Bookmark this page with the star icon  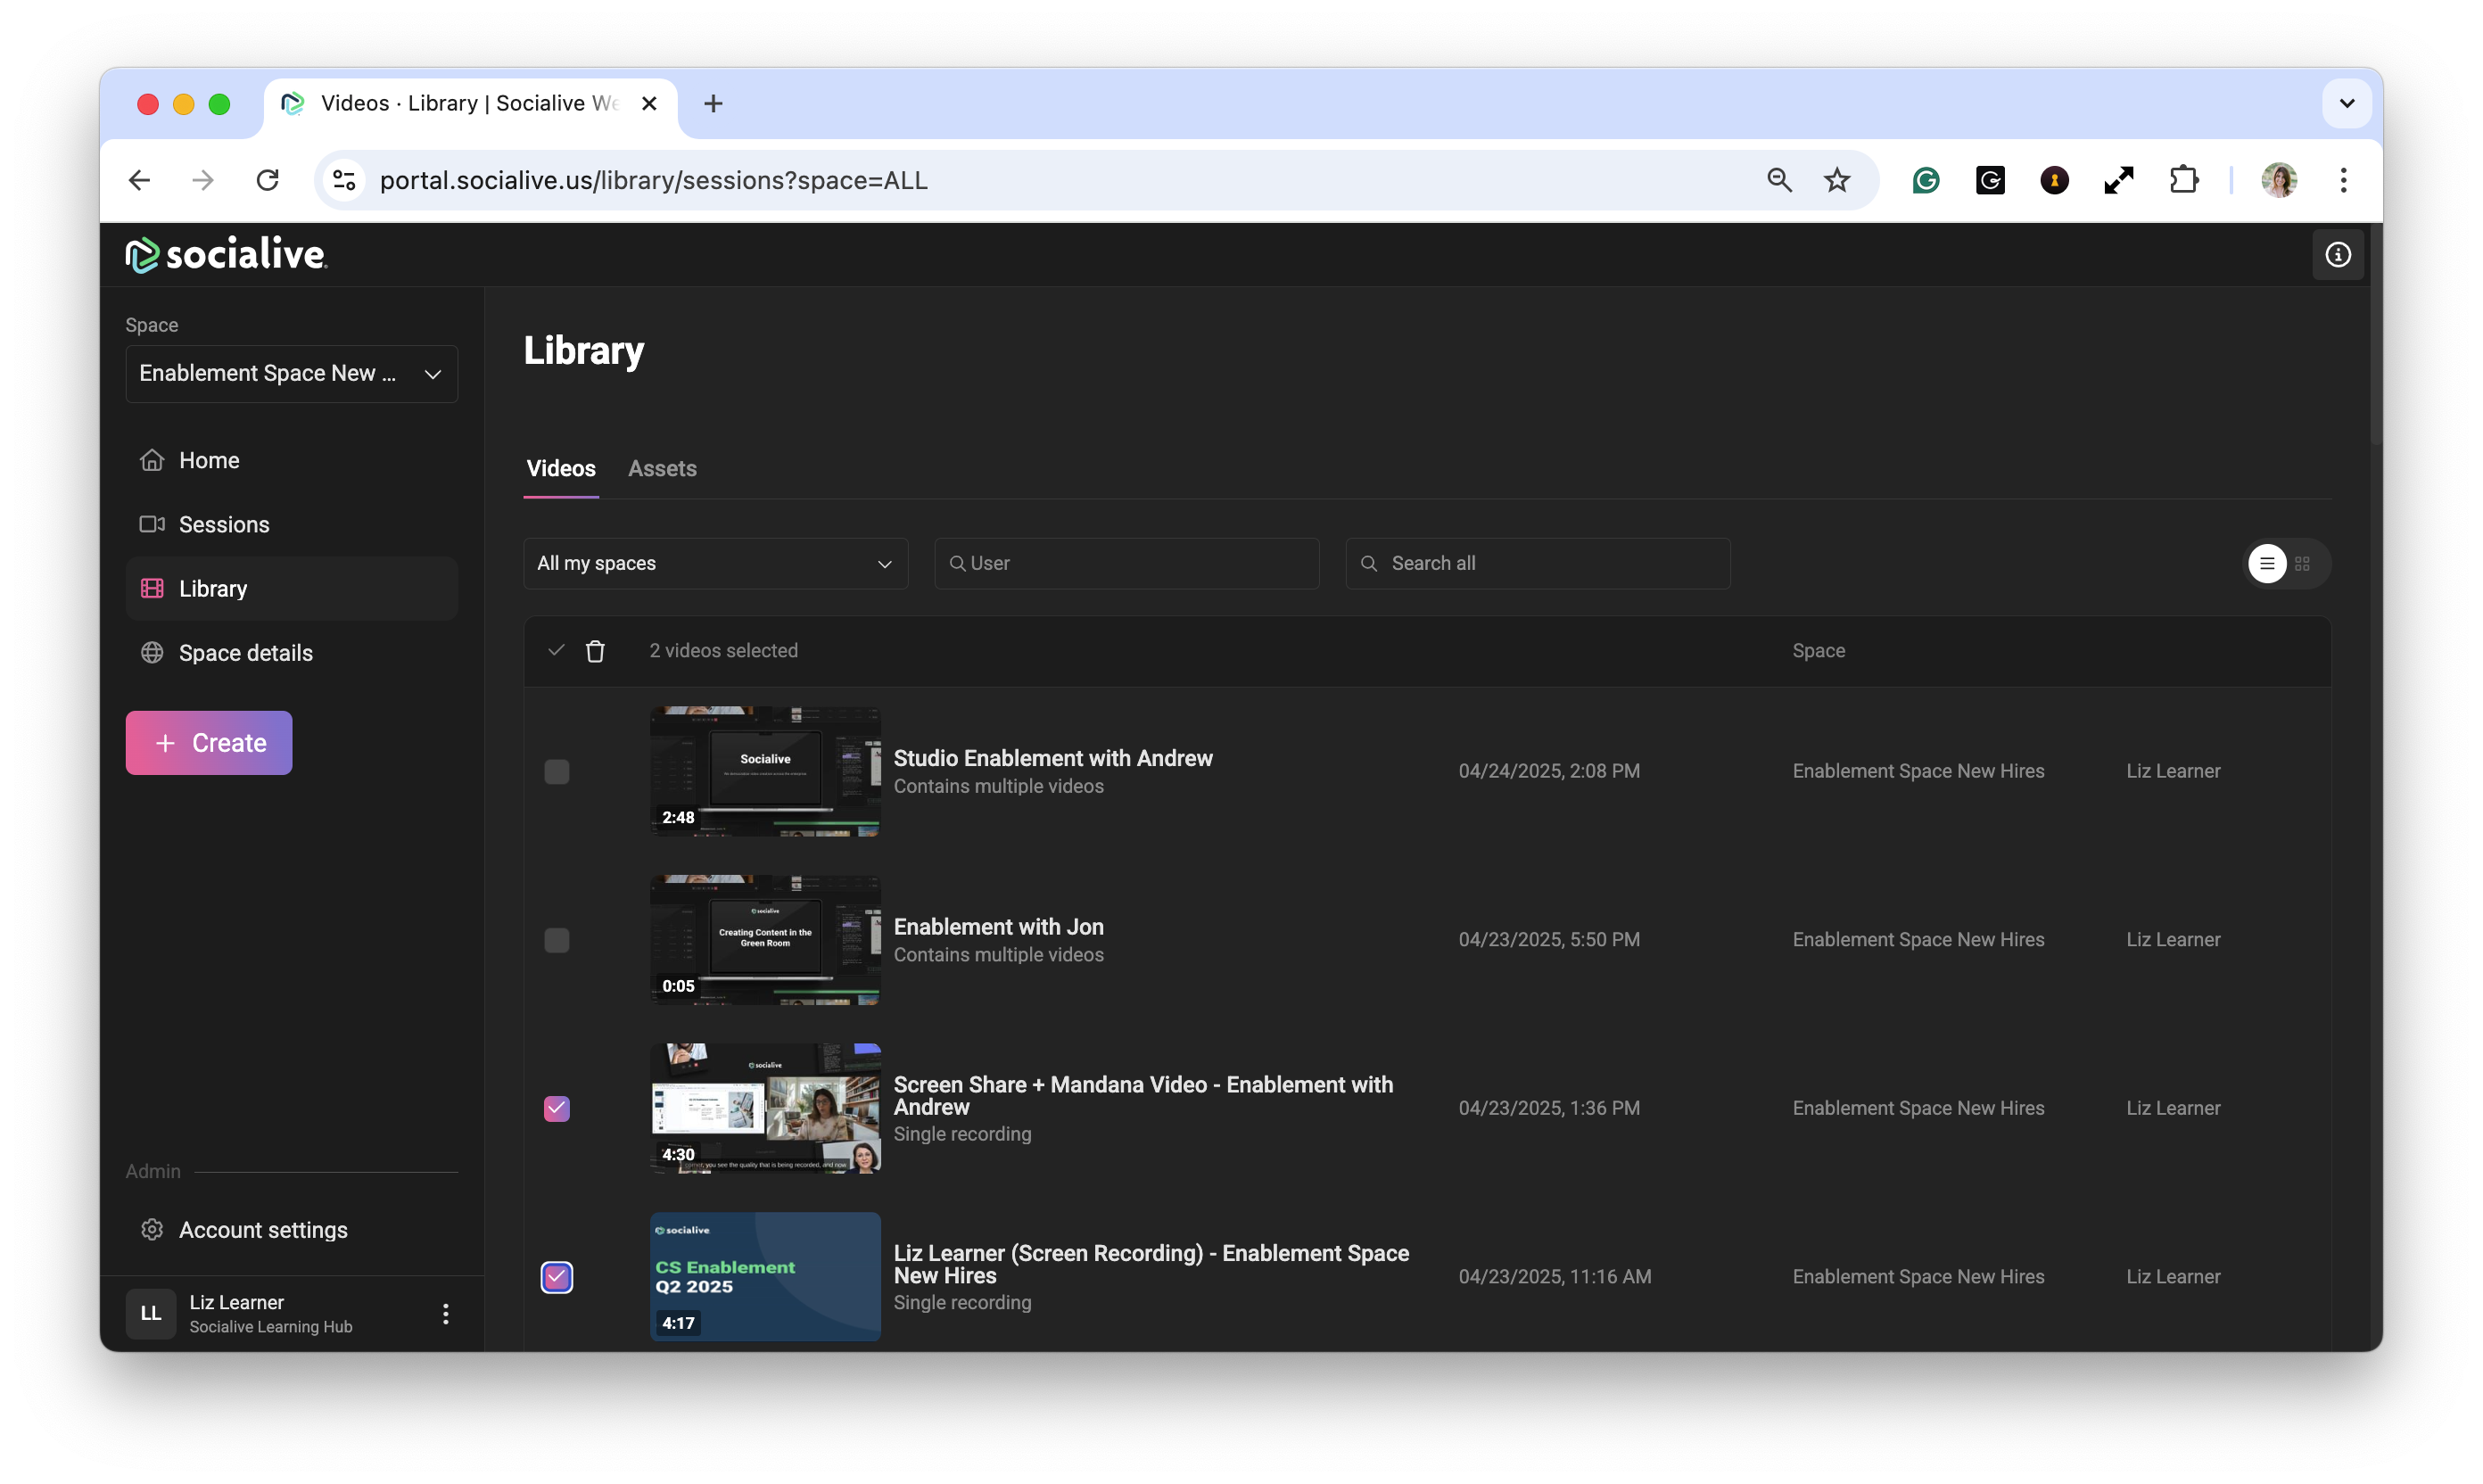tap(1837, 180)
